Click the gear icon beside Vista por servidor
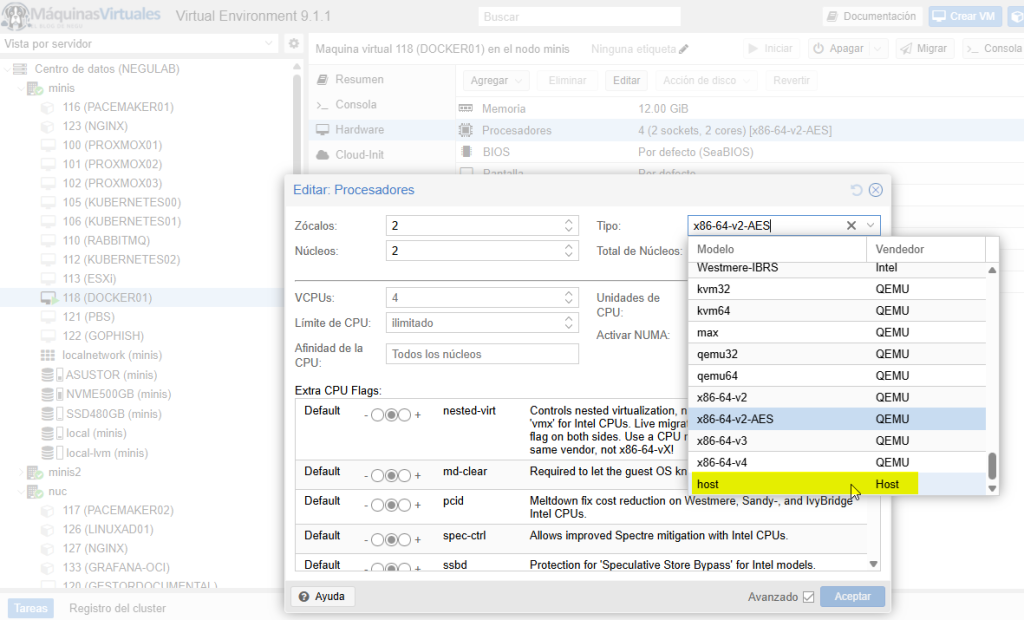The image size is (1024, 620). (294, 45)
